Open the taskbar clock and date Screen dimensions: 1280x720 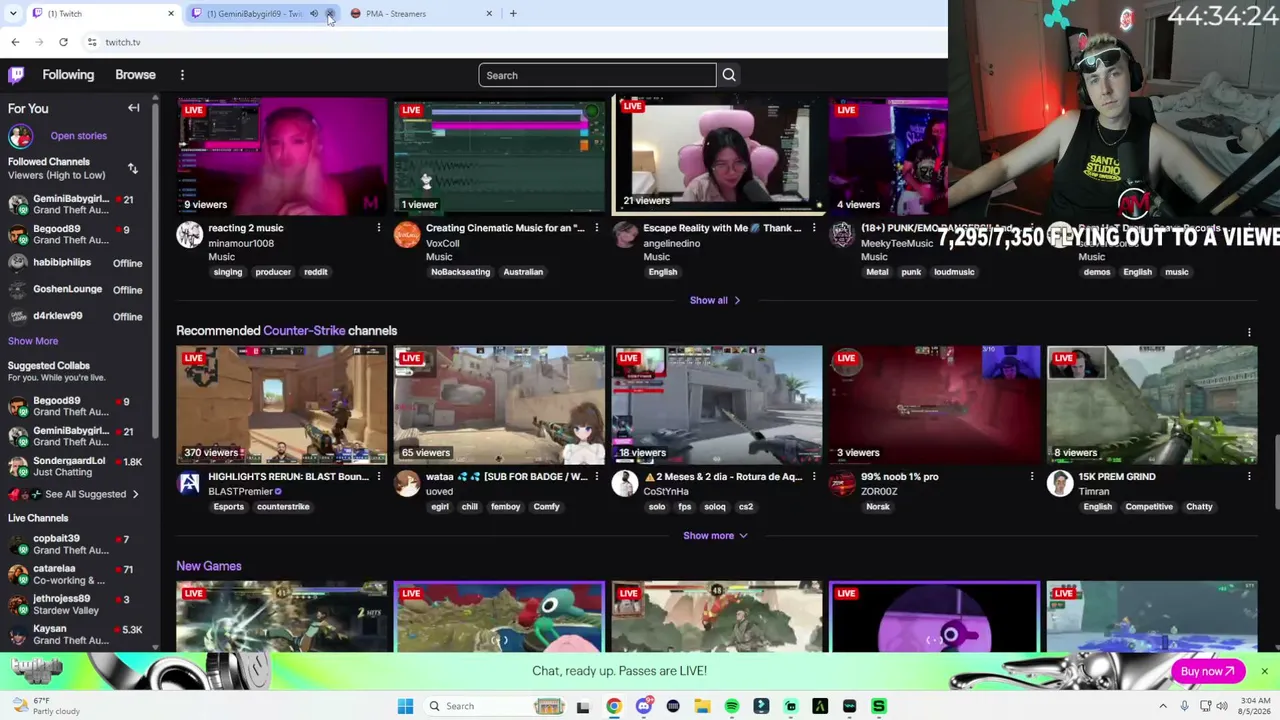(x=1252, y=706)
